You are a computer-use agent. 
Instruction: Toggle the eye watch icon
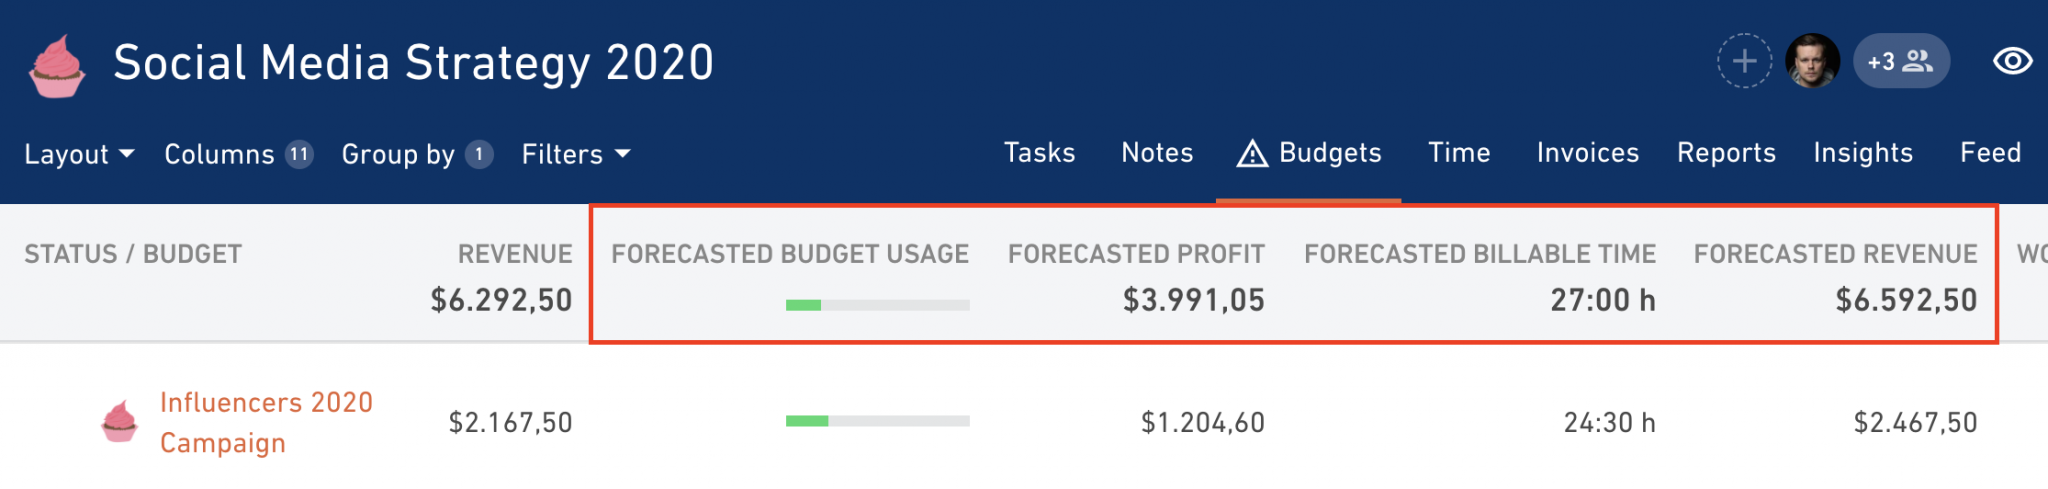coord(2012,61)
